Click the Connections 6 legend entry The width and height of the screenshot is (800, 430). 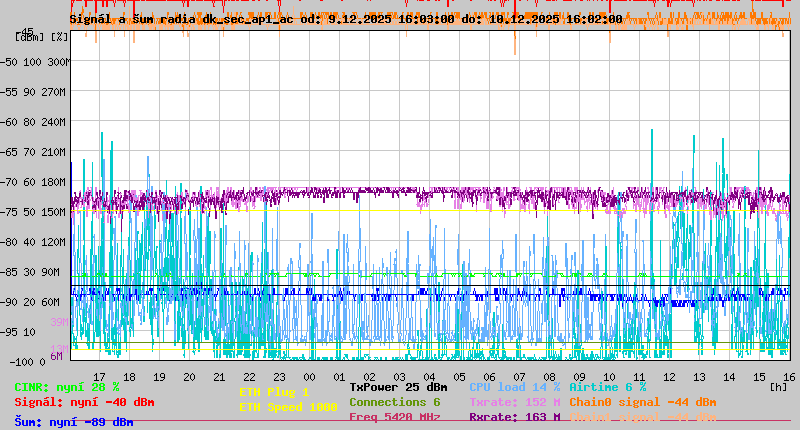(394, 402)
